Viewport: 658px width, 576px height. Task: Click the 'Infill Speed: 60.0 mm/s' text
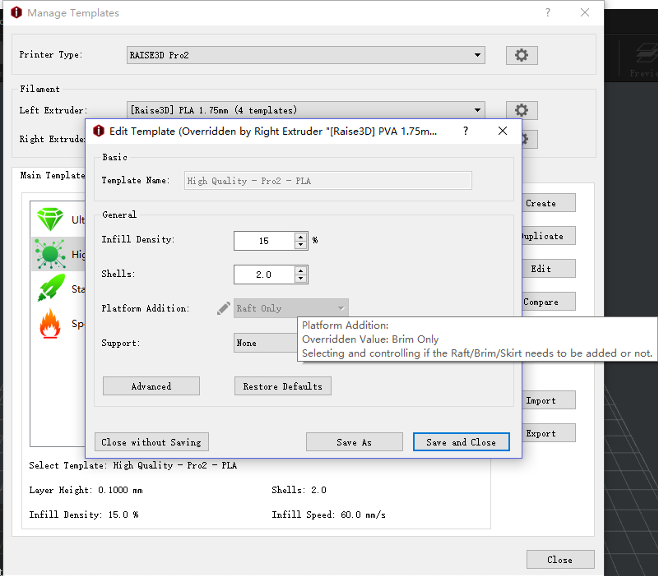329,514
